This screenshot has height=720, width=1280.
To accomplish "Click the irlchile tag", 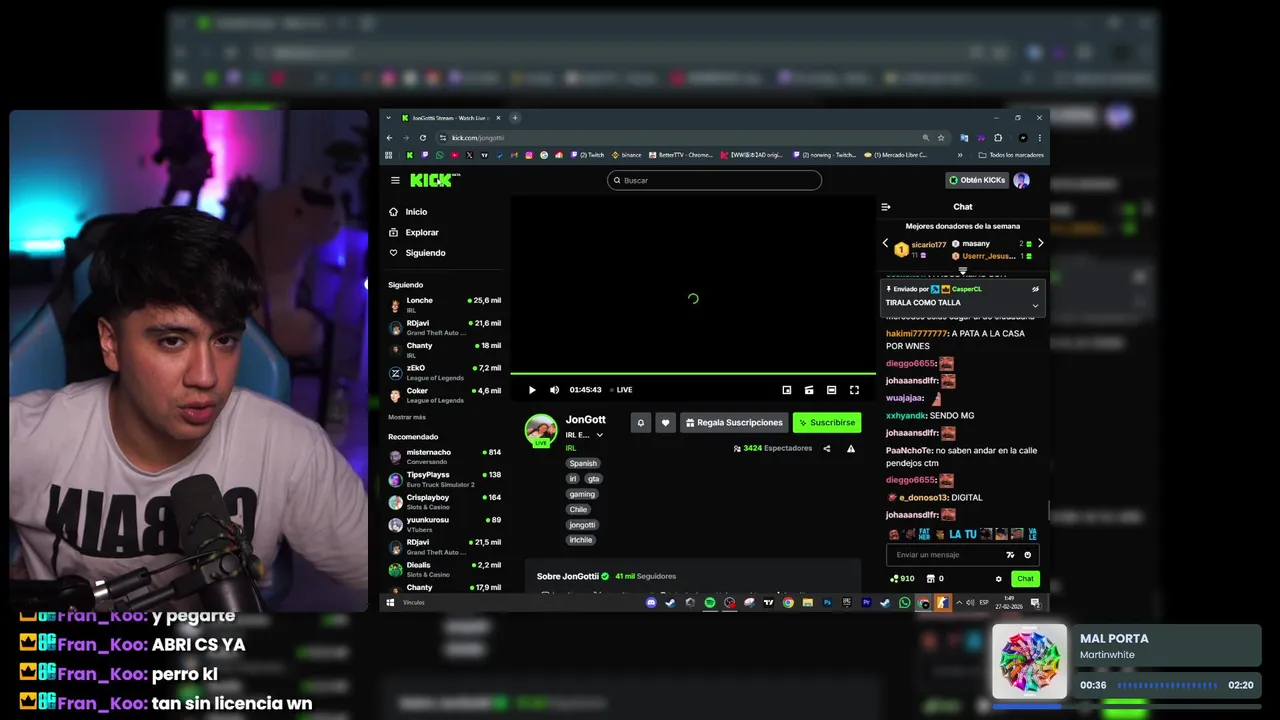I will point(581,540).
